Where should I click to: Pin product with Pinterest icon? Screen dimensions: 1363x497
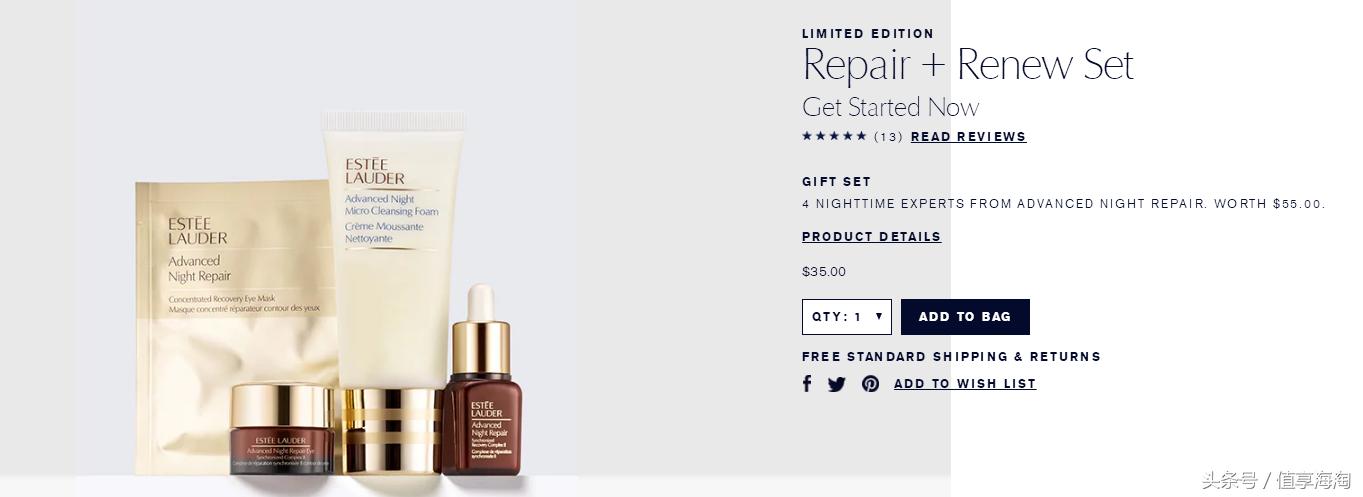[x=871, y=384]
